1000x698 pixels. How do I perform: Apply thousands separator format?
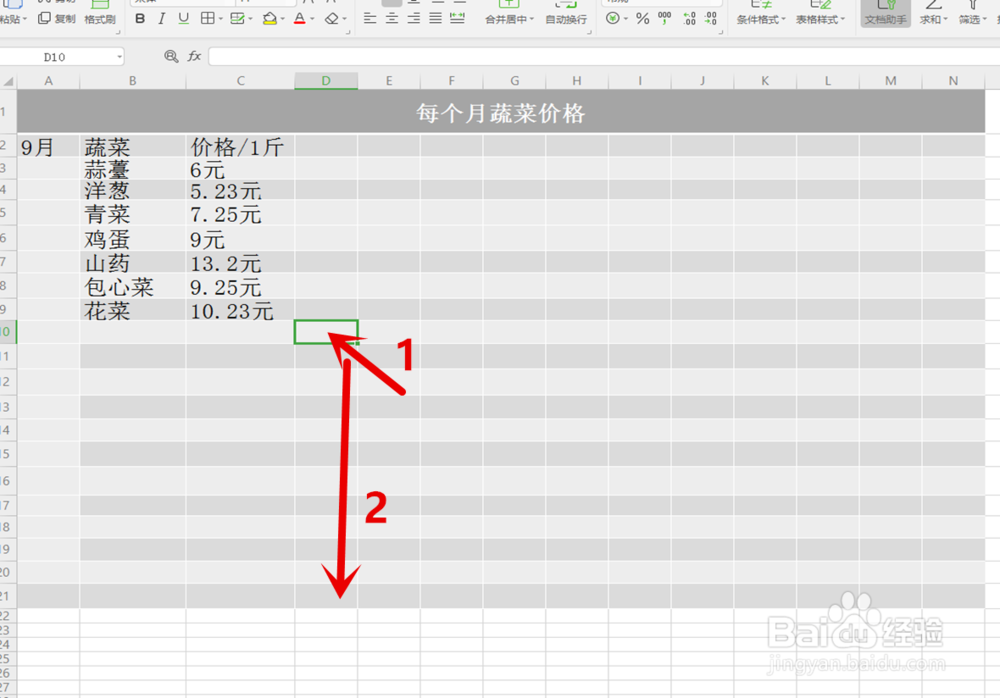click(665, 19)
